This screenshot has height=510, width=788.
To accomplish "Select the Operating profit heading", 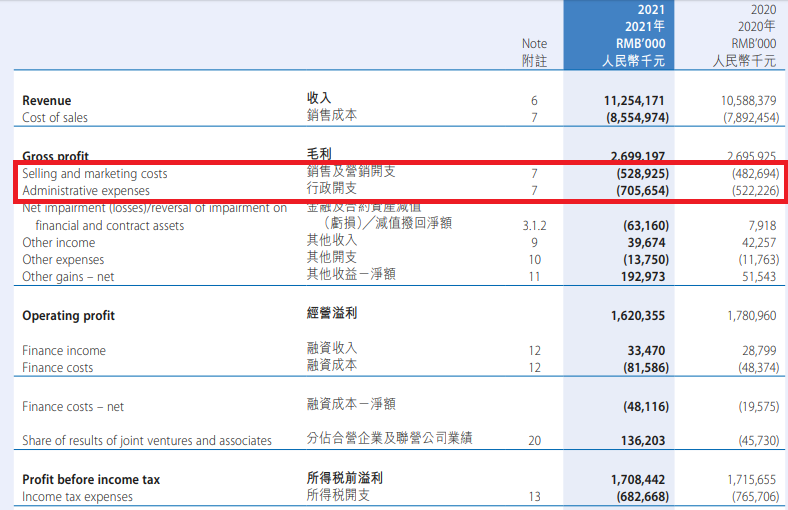I will 69,316.
